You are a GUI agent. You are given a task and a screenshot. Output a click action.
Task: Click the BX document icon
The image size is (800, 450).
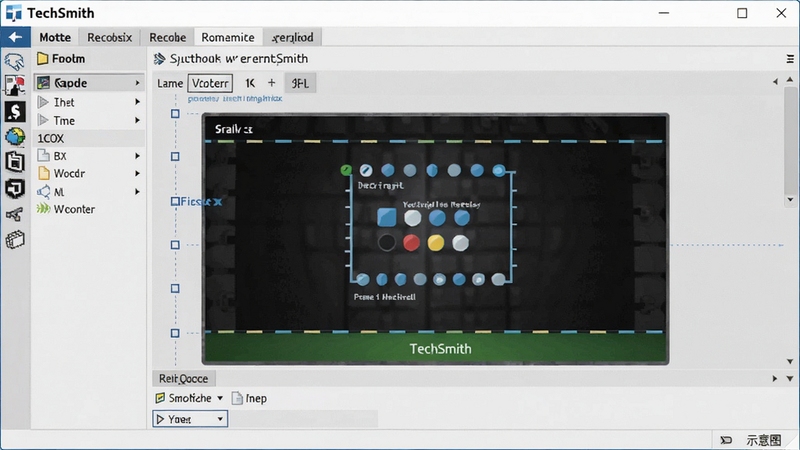pos(44,155)
